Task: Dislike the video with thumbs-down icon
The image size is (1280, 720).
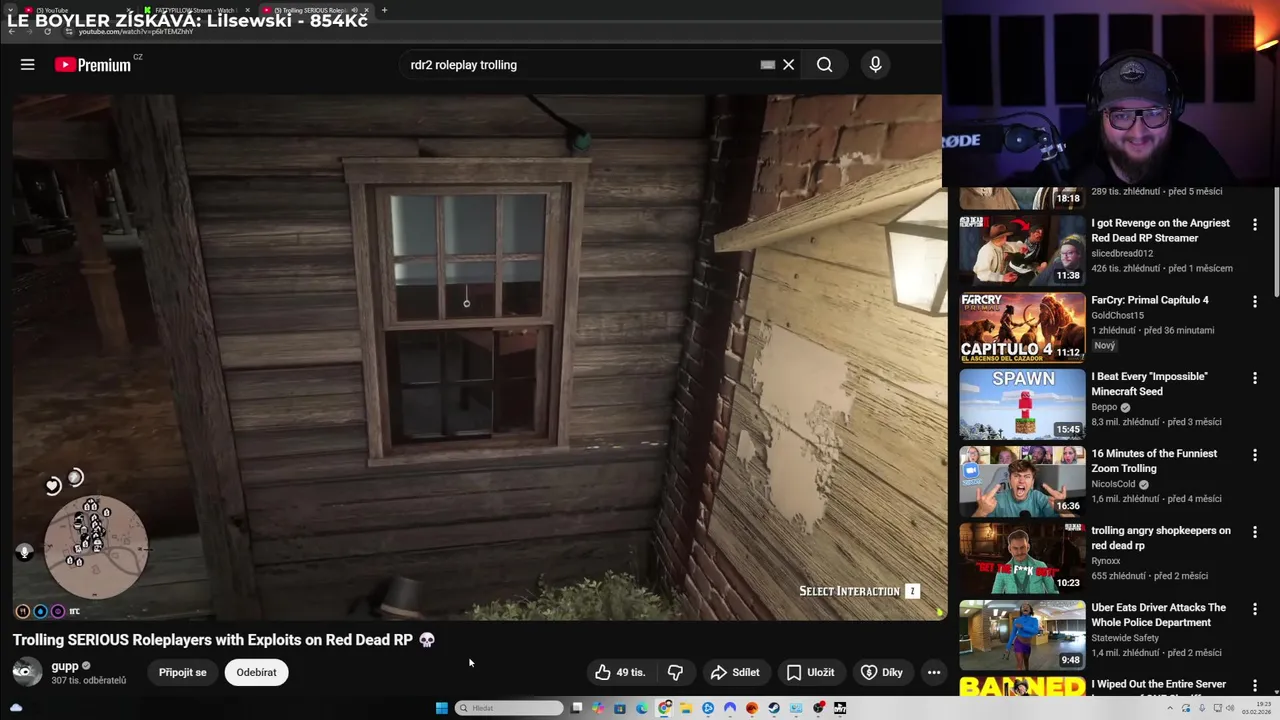Action: pyautogui.click(x=675, y=672)
